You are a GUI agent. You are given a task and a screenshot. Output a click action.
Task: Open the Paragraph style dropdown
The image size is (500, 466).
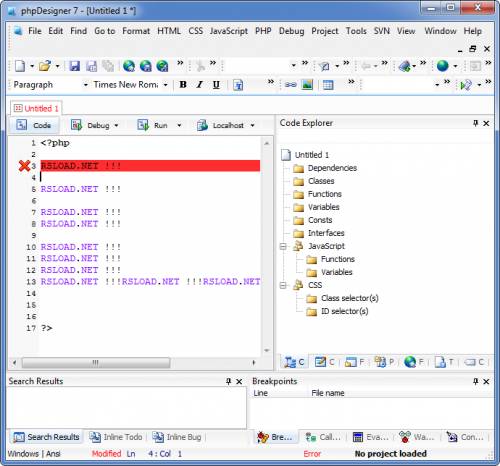[x=85, y=85]
